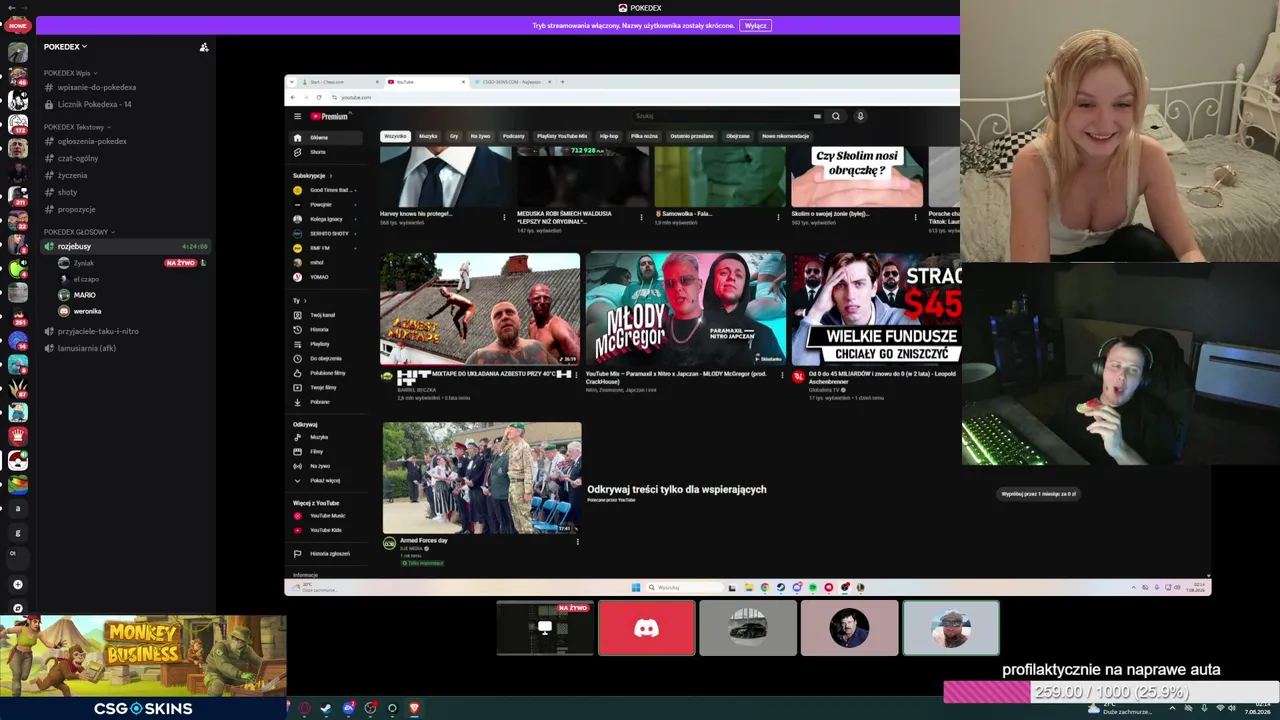
Task: Open Discord add a server plus icon
Action: tap(17, 584)
